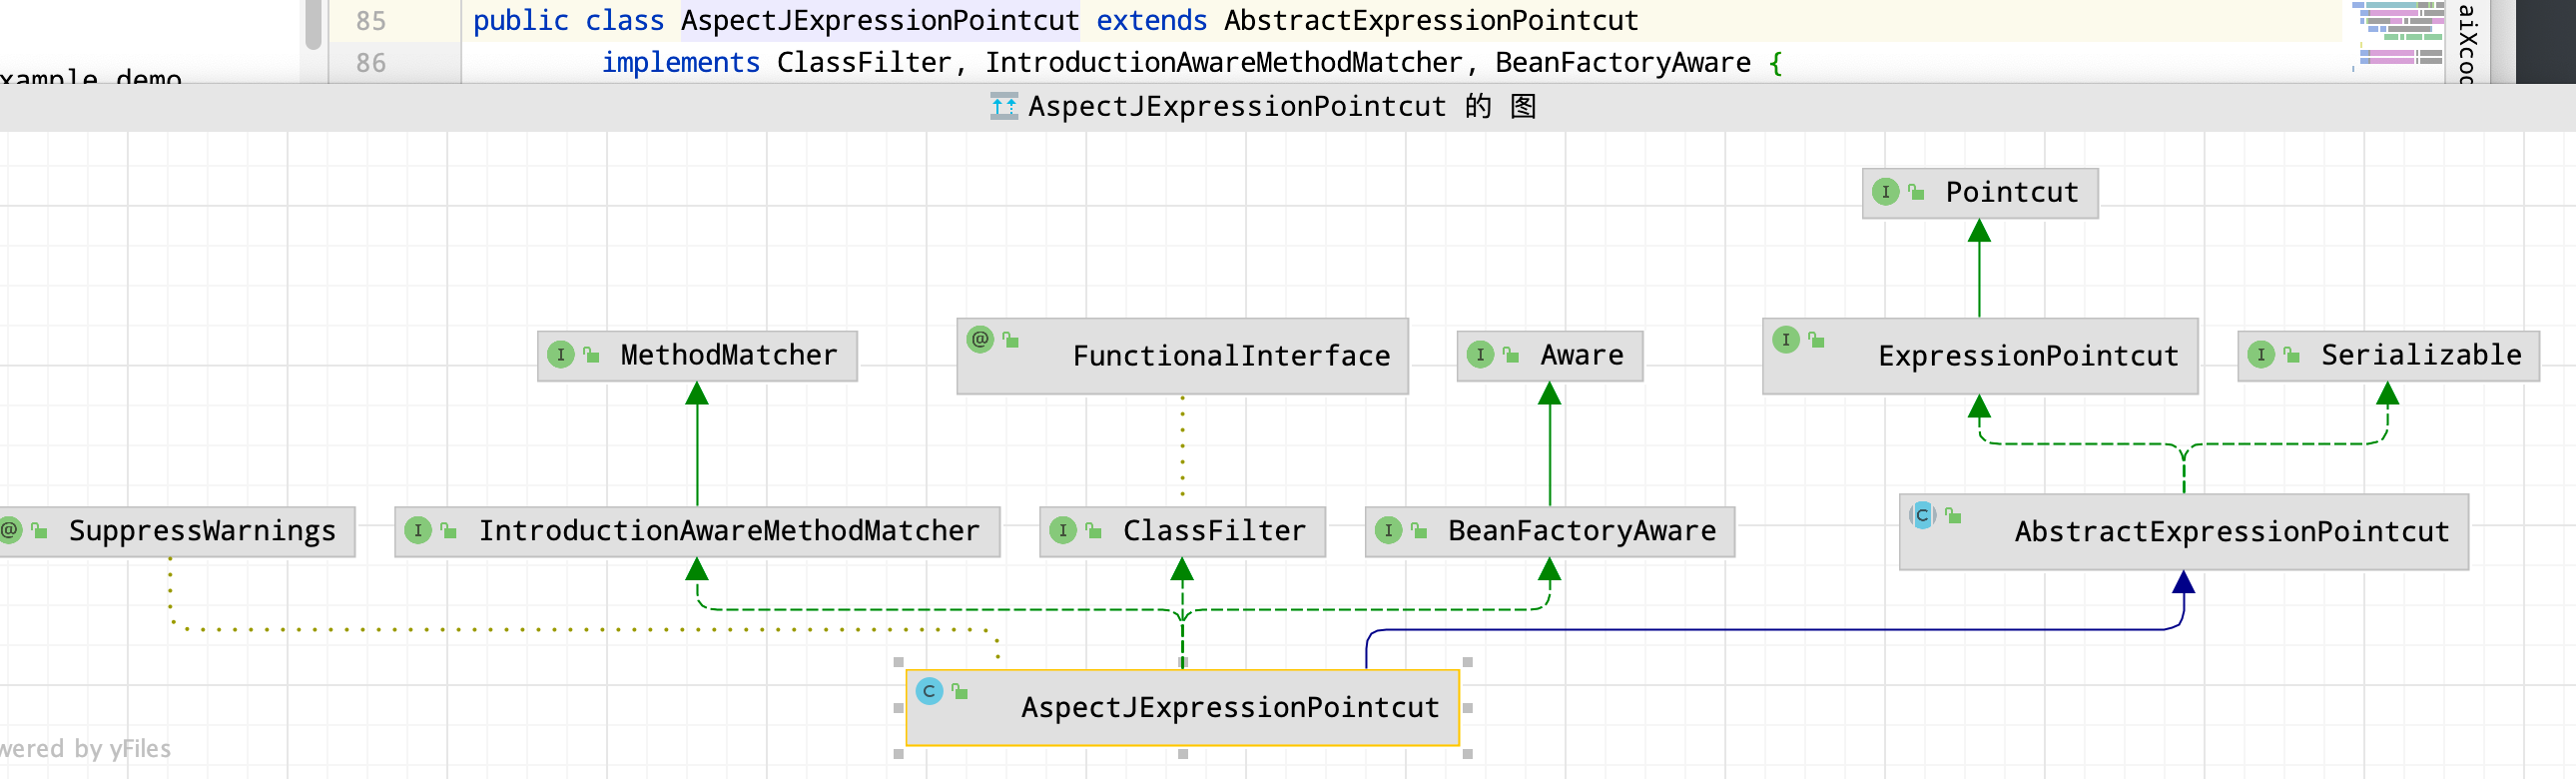The width and height of the screenshot is (2576, 779).
Task: Click BeanFactoryAware in the implements clause
Action: pyautogui.click(x=1623, y=63)
